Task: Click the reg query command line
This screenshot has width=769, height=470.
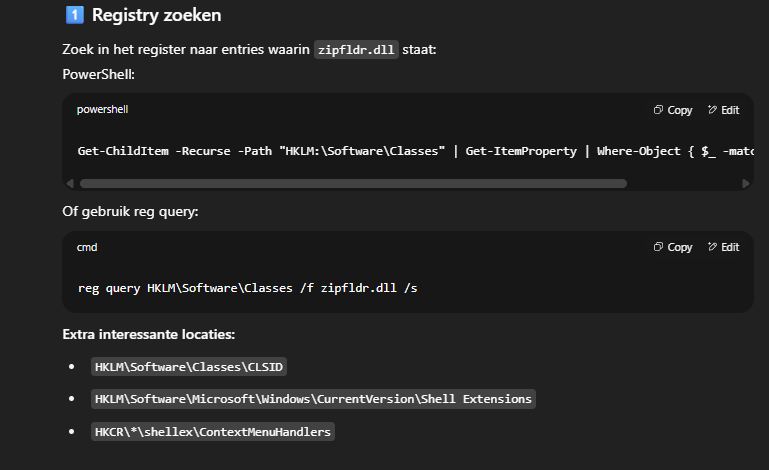Action: point(248,288)
